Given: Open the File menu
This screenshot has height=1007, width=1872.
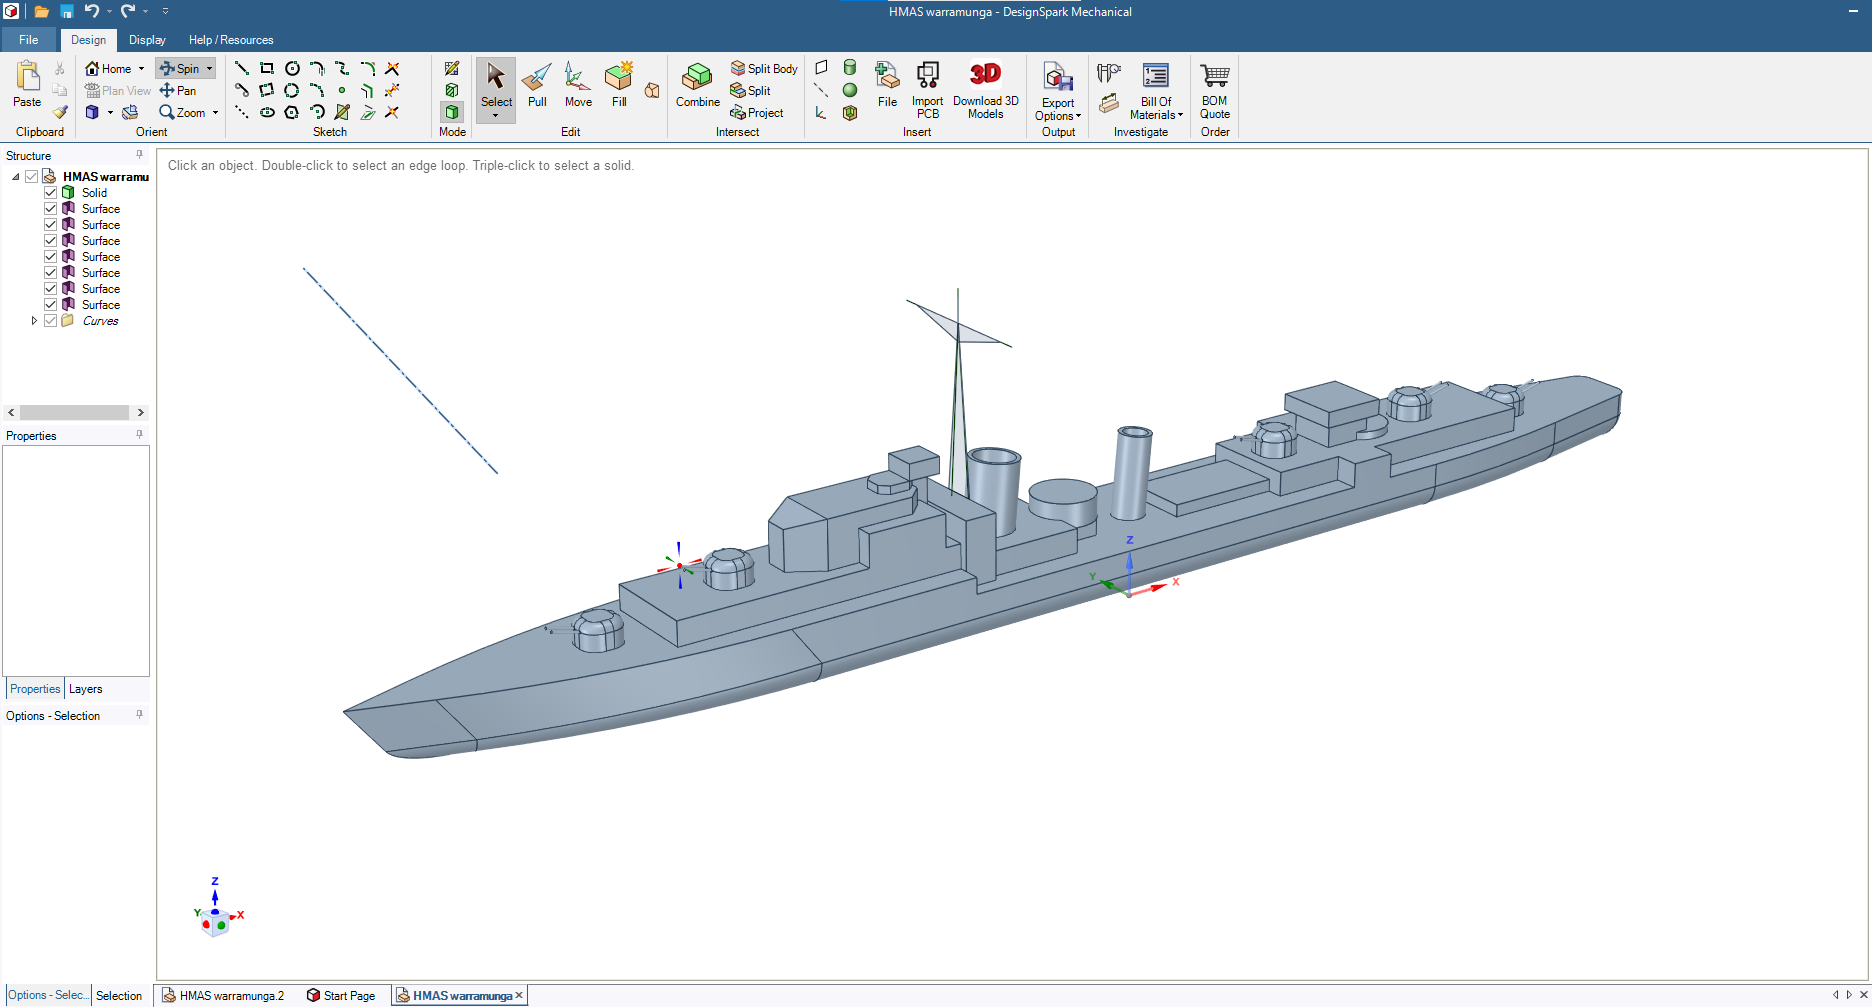Looking at the screenshot, I should (28, 40).
